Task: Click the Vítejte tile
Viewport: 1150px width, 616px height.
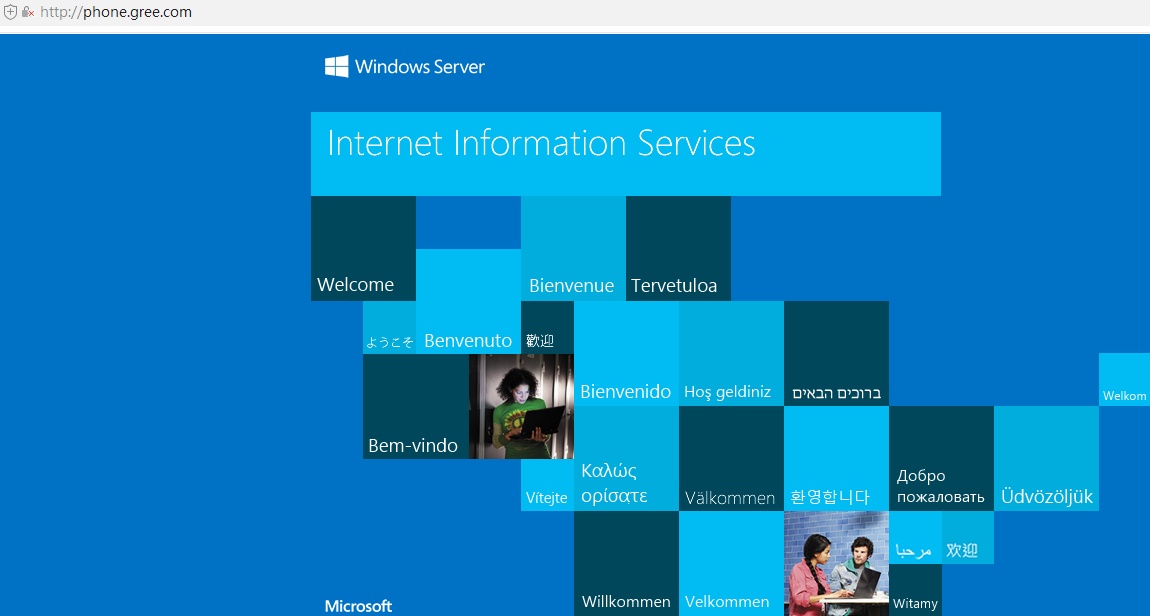Action: 547,485
